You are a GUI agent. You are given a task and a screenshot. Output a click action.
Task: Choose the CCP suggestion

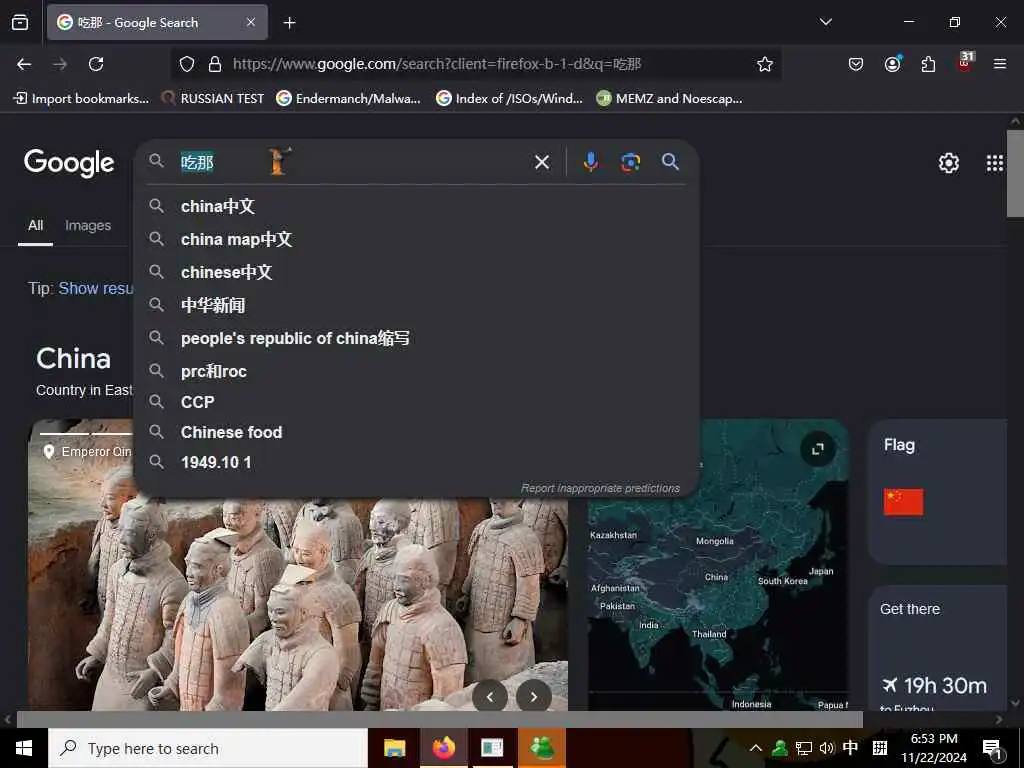[416, 402]
